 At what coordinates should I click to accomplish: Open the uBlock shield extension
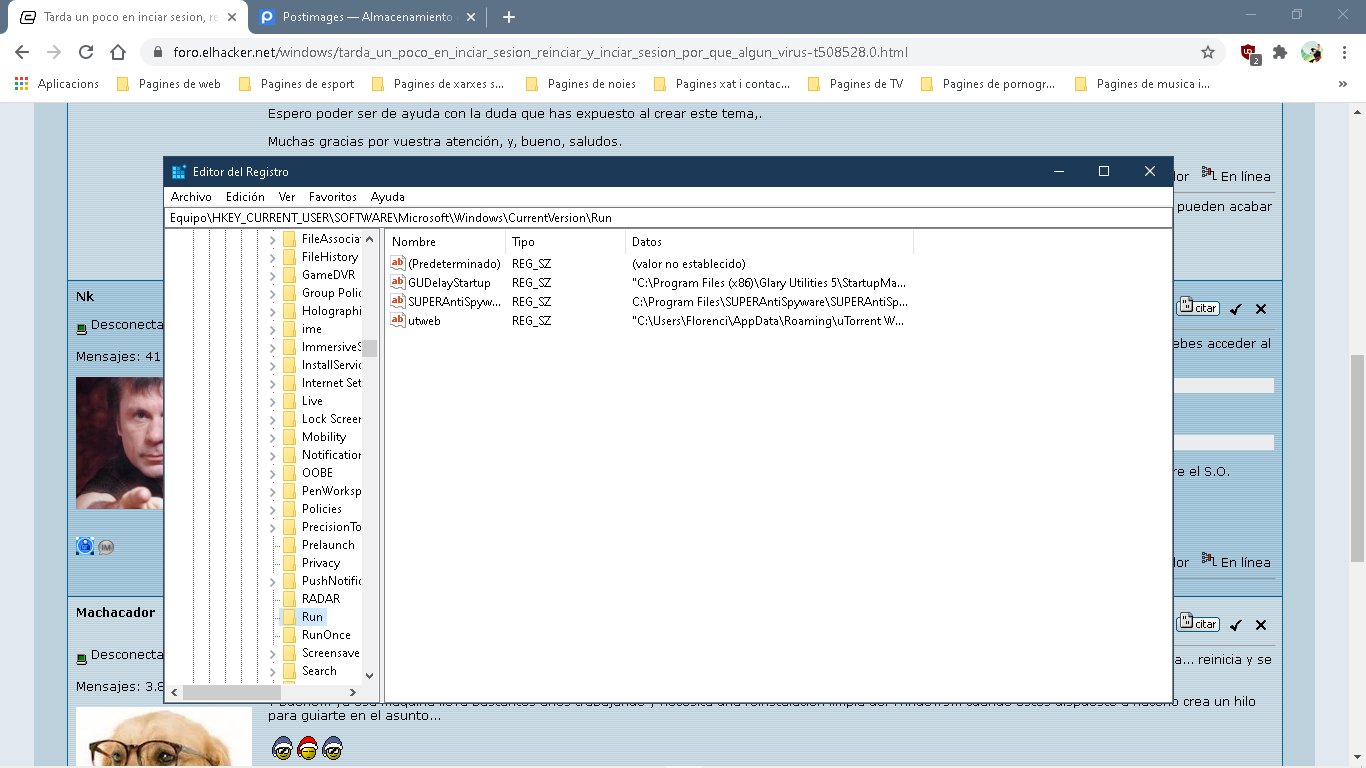pos(1249,53)
